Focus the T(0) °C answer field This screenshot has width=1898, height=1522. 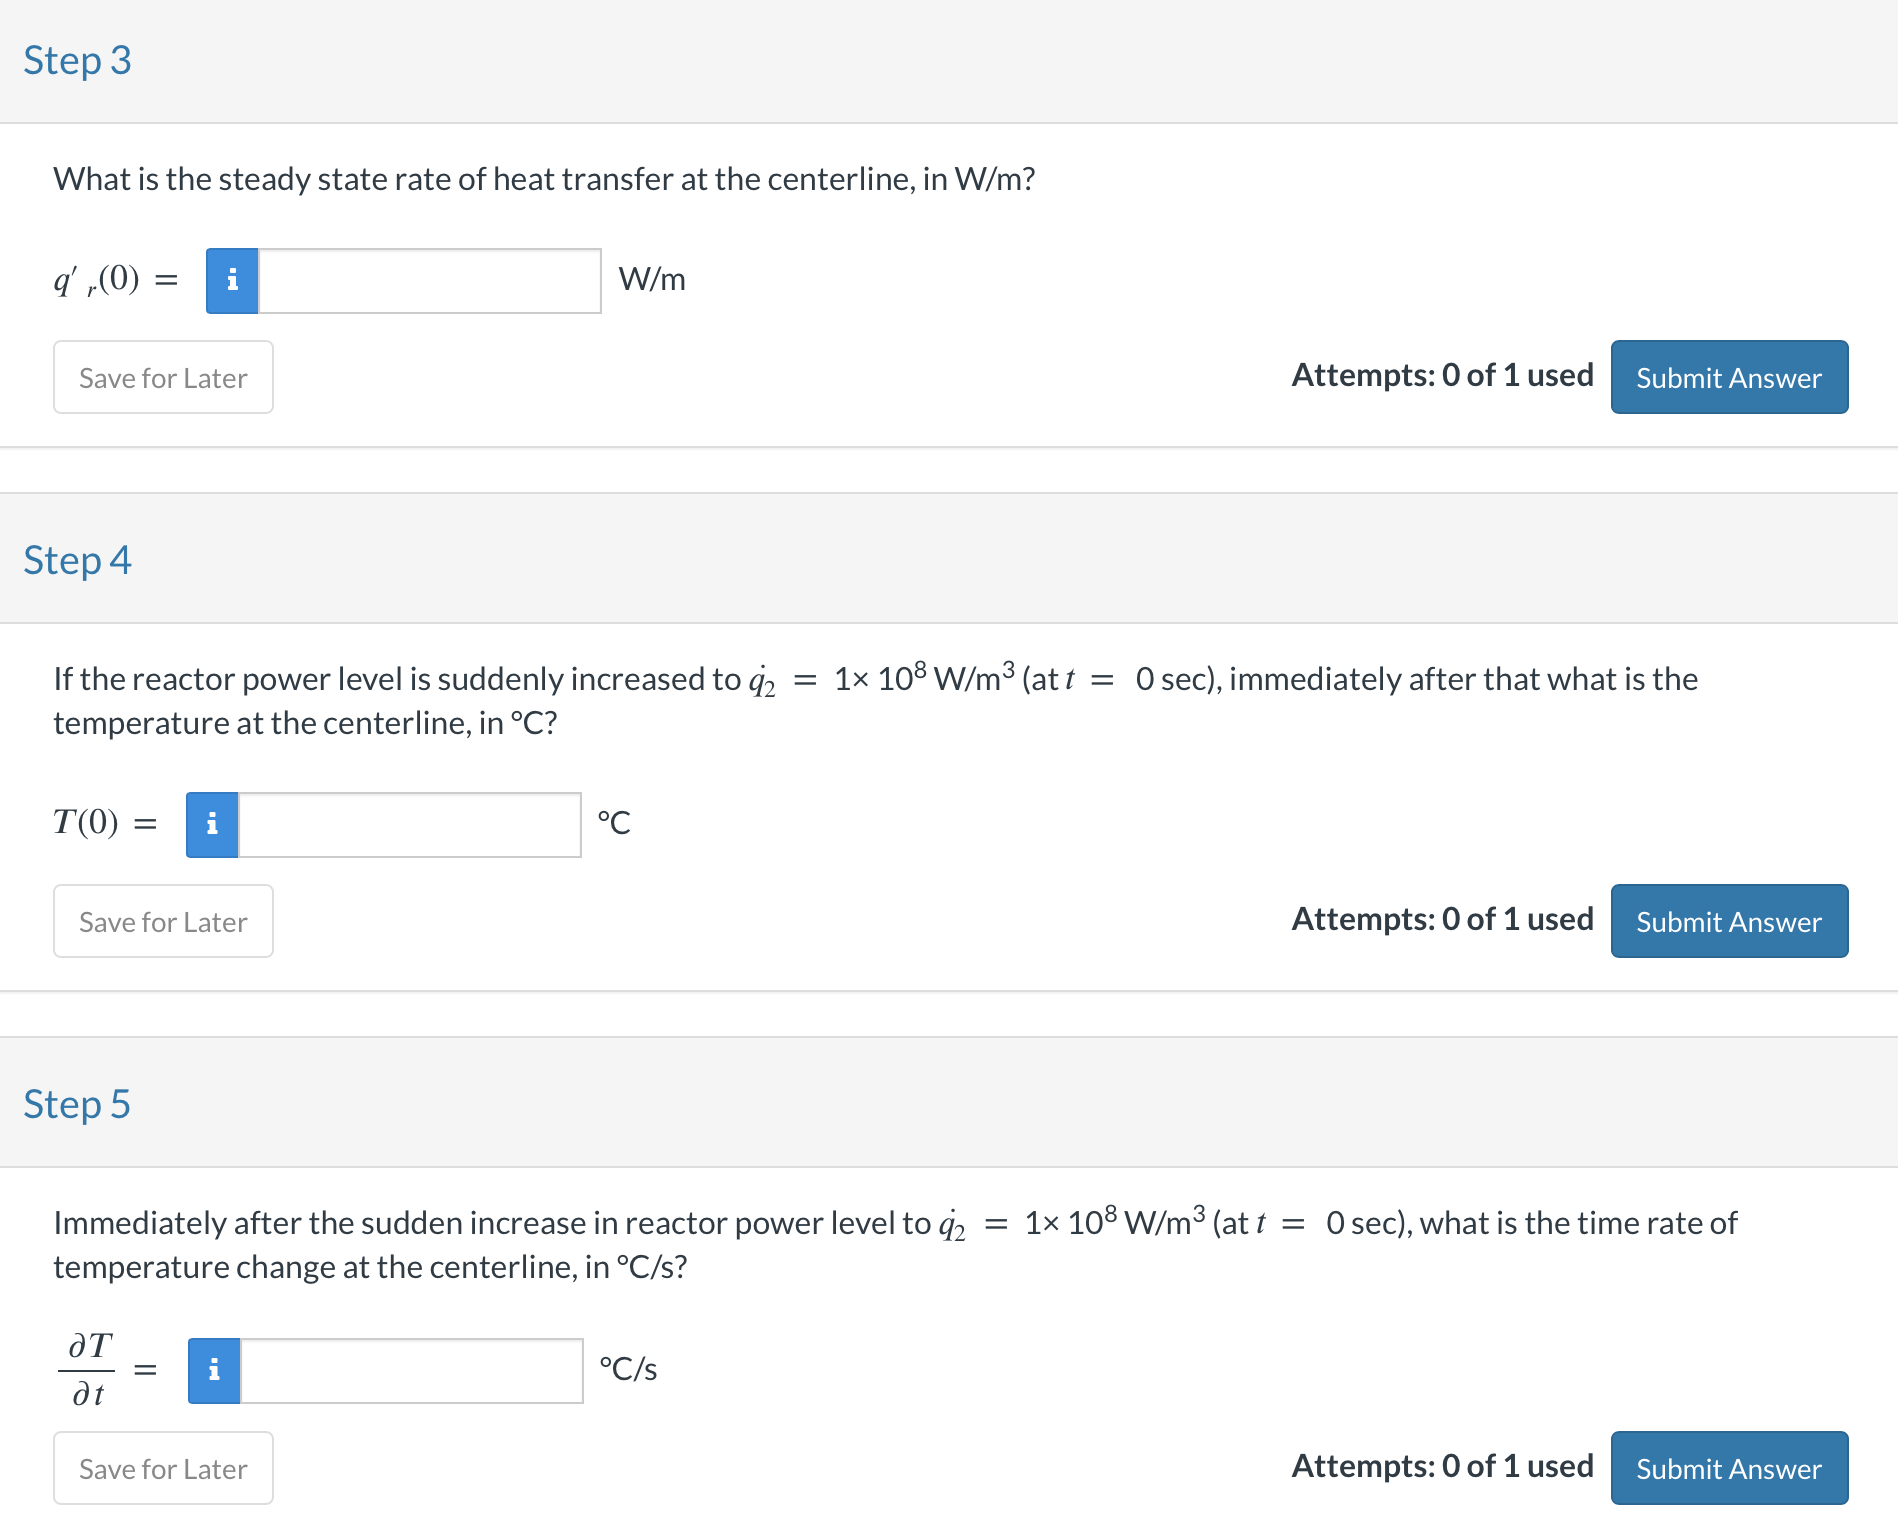tap(410, 825)
